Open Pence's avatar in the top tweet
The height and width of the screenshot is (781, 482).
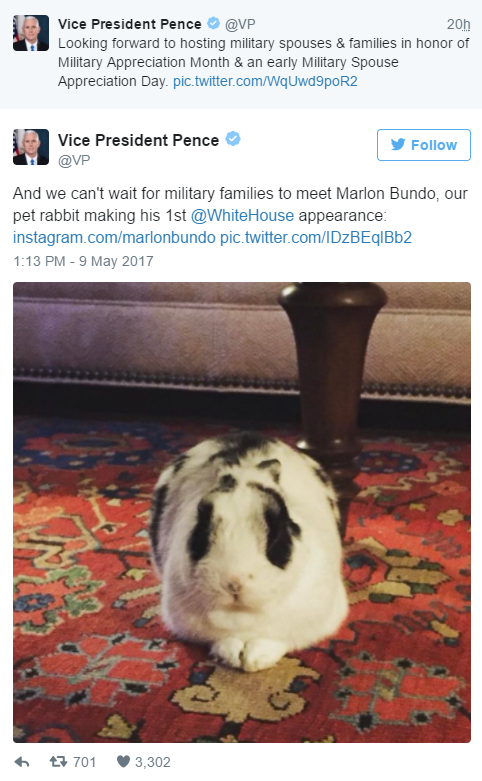point(31,33)
